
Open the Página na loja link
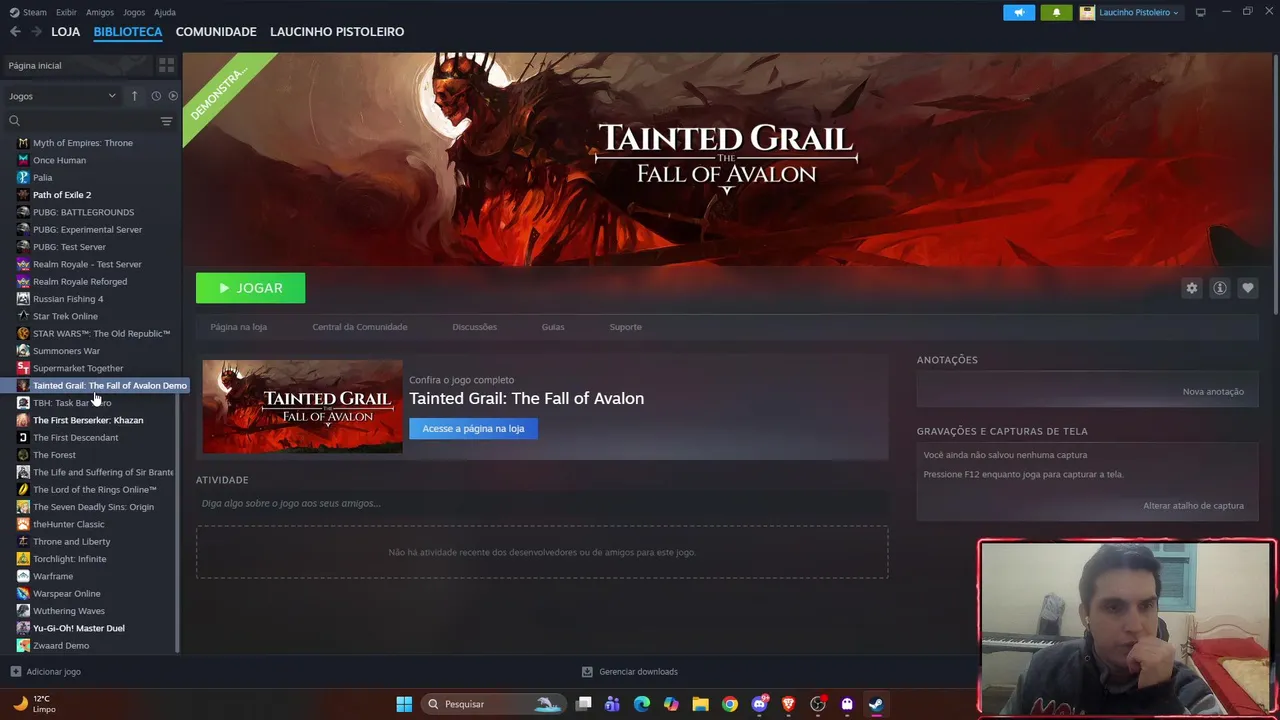coord(238,327)
